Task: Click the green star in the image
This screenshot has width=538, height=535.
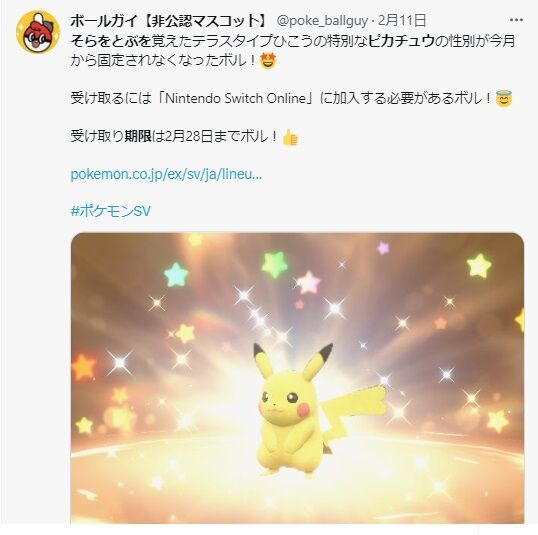Action: coord(274,264)
